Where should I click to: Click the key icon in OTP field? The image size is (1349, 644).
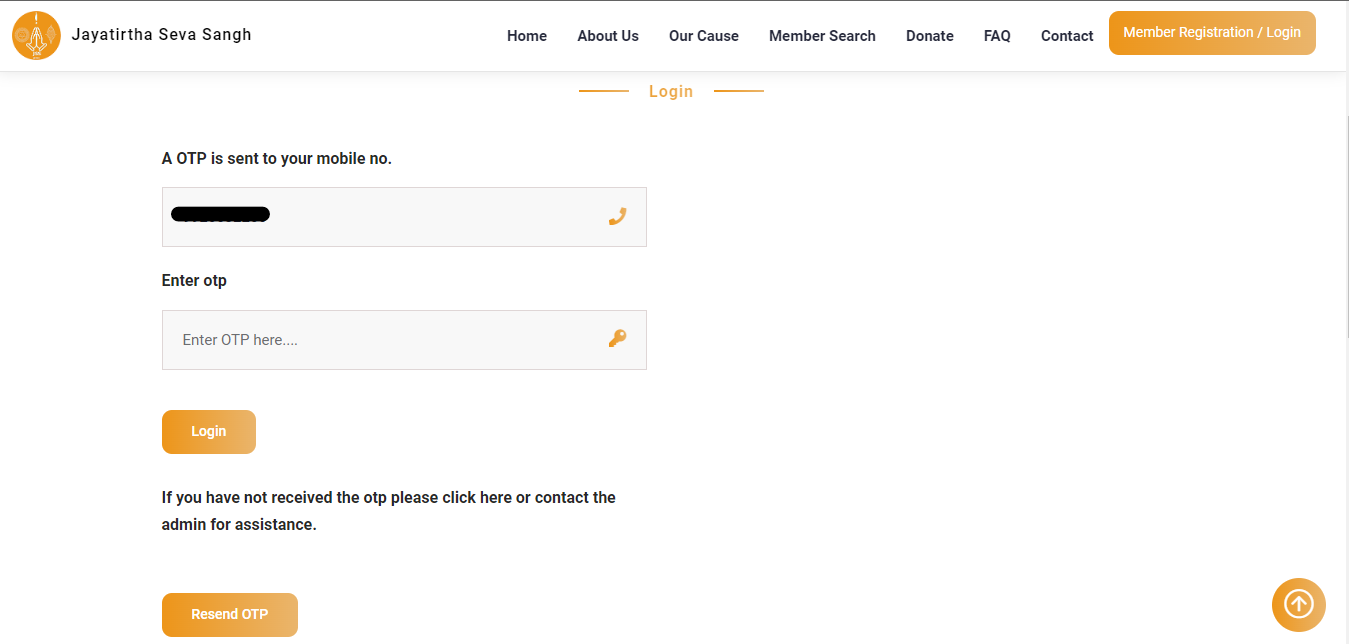[617, 339]
